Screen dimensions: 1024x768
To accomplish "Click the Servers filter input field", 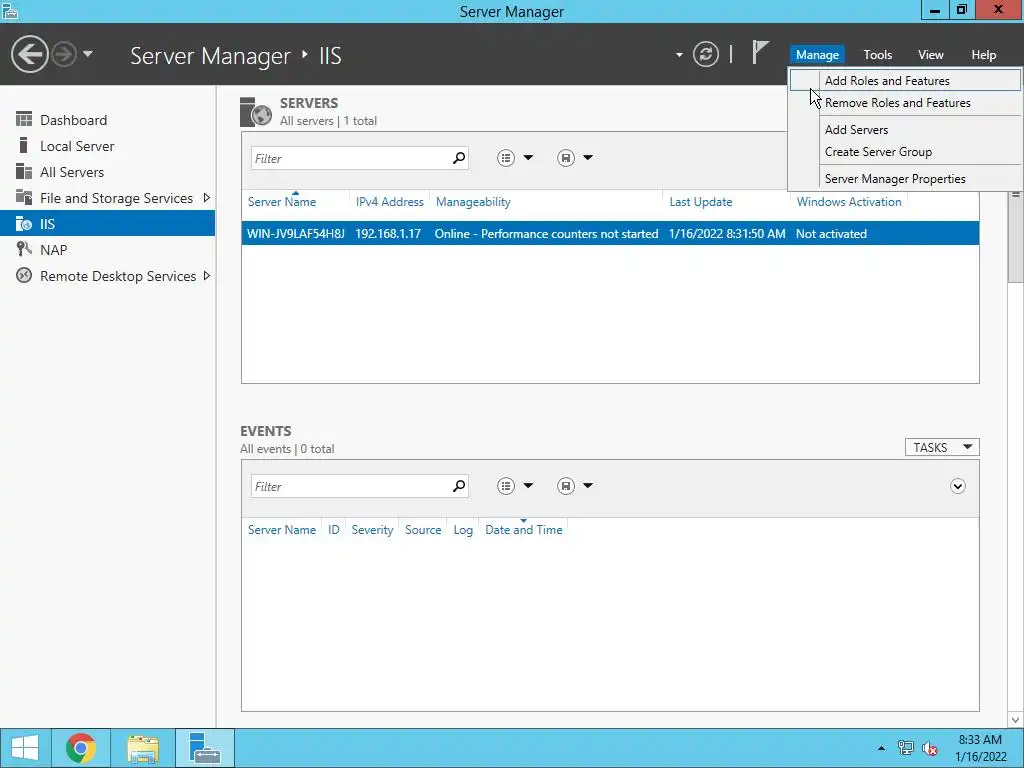I will pyautogui.click(x=351, y=158).
